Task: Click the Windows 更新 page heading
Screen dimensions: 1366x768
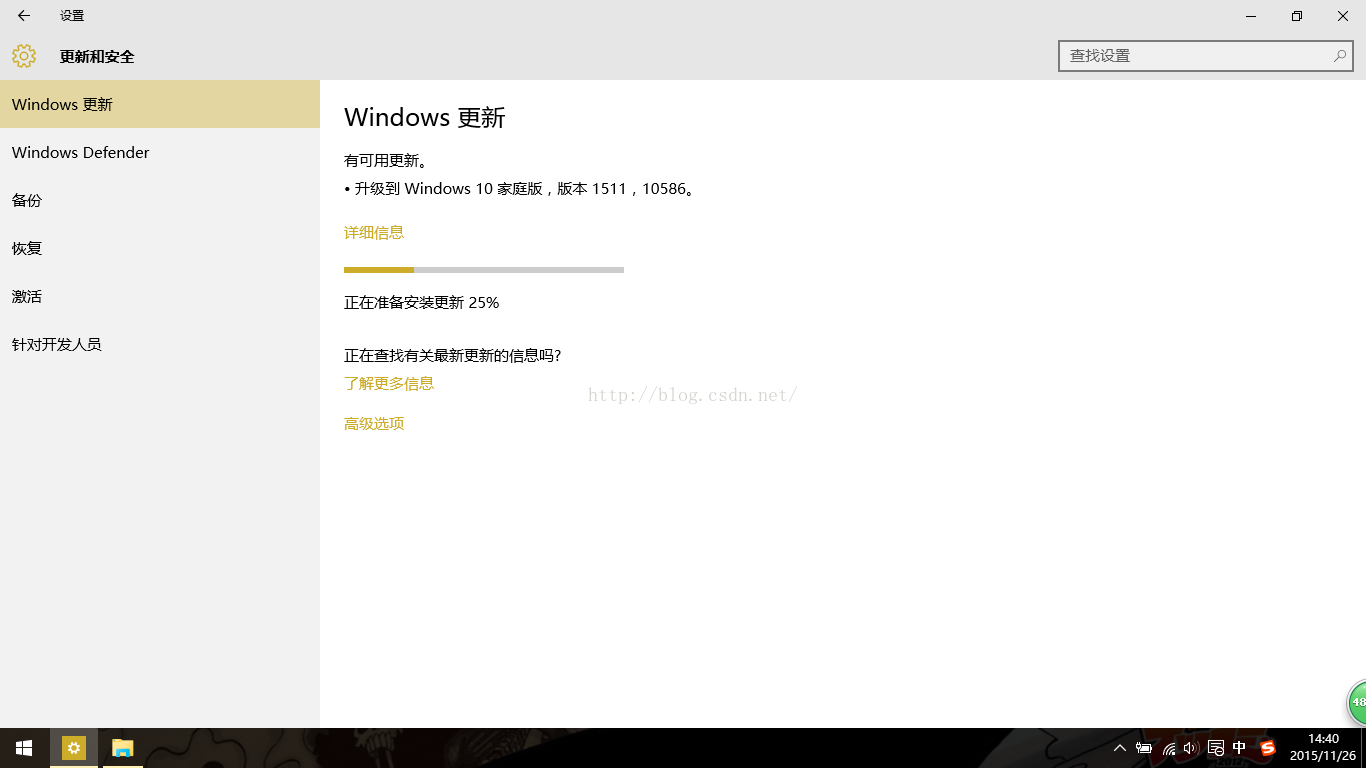Action: (425, 117)
